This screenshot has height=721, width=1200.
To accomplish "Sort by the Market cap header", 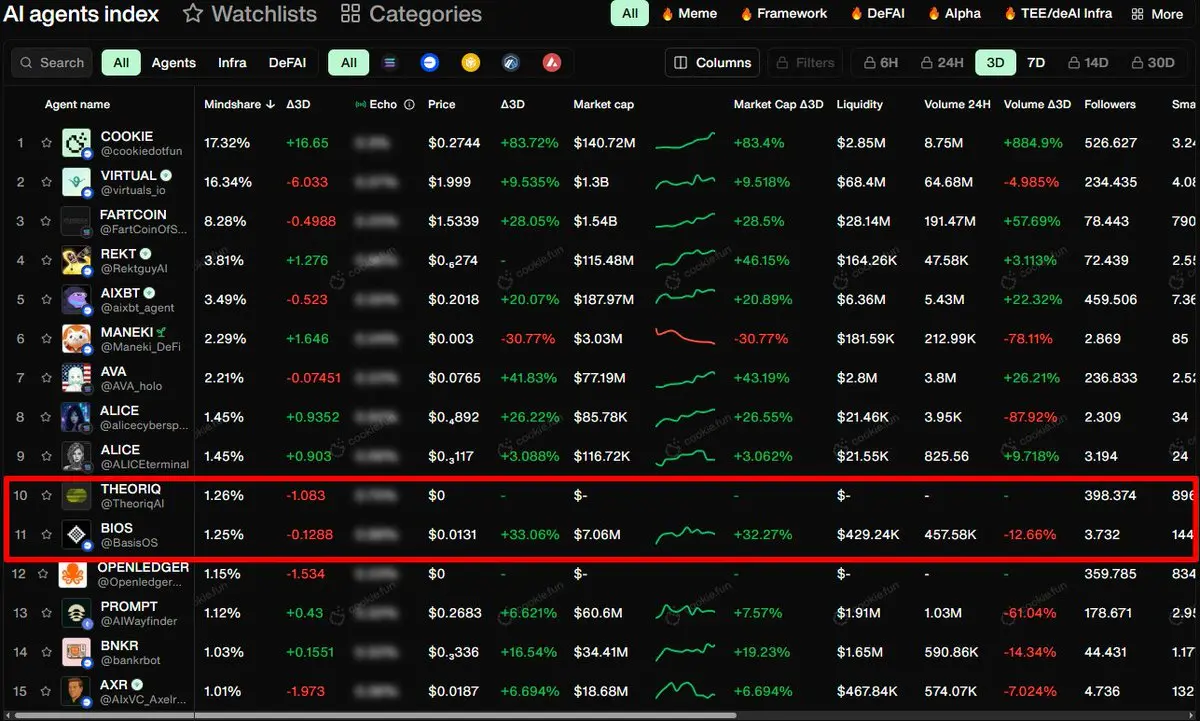I will click(x=603, y=104).
